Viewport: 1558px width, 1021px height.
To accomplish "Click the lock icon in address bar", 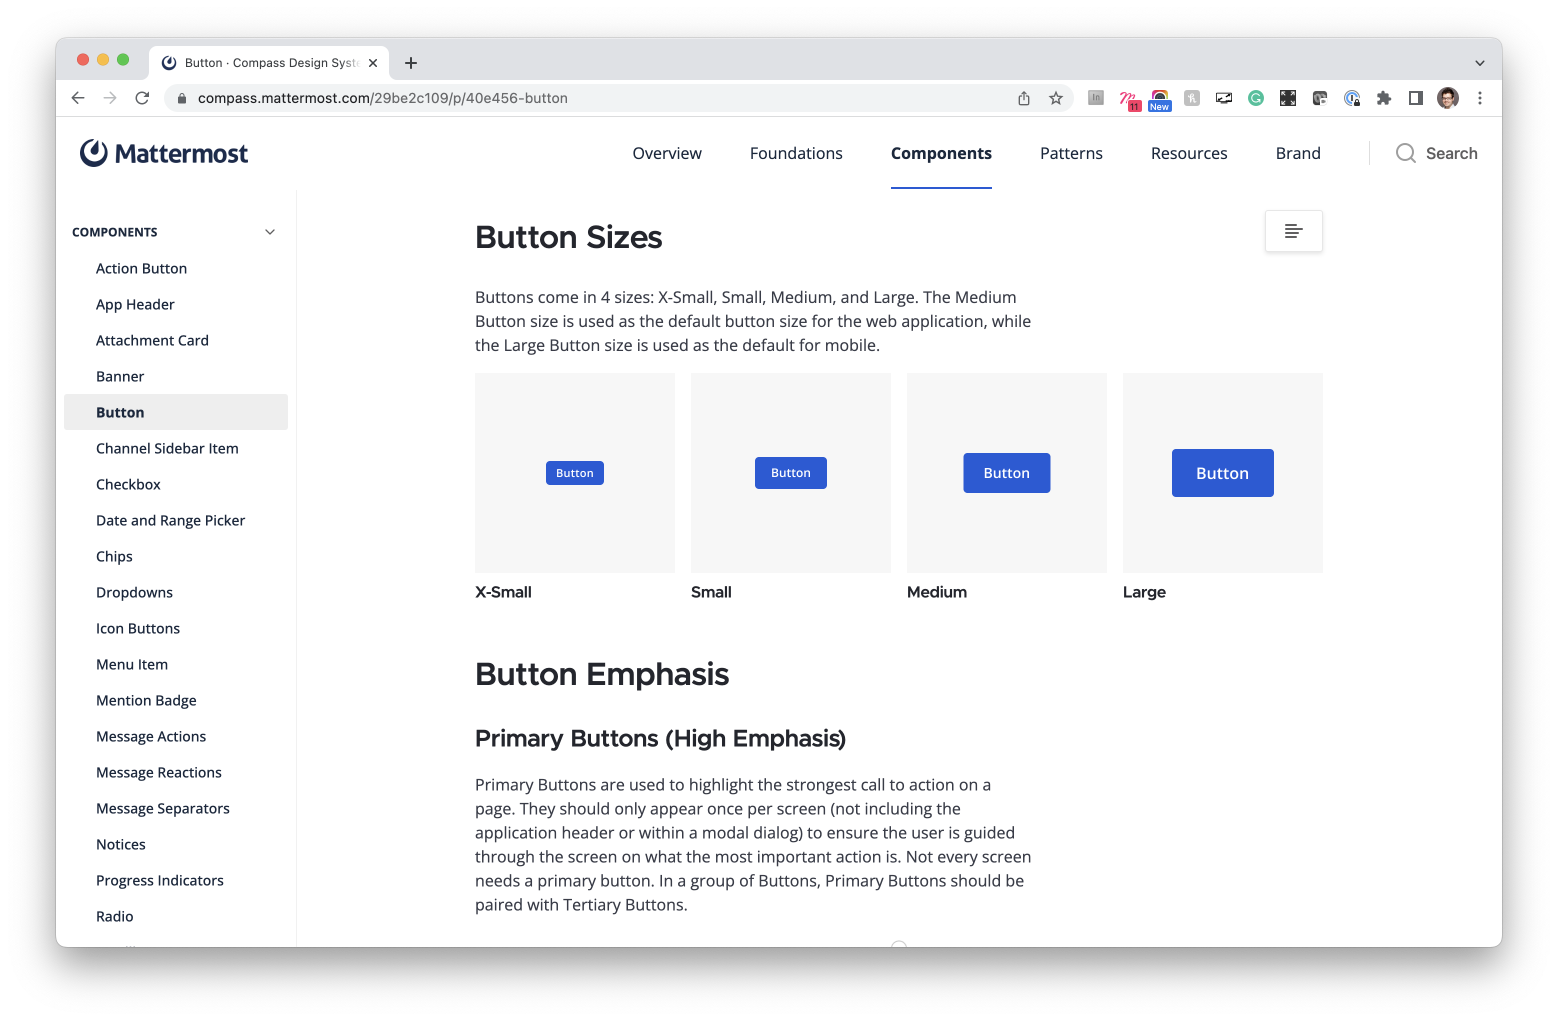I will coord(182,98).
